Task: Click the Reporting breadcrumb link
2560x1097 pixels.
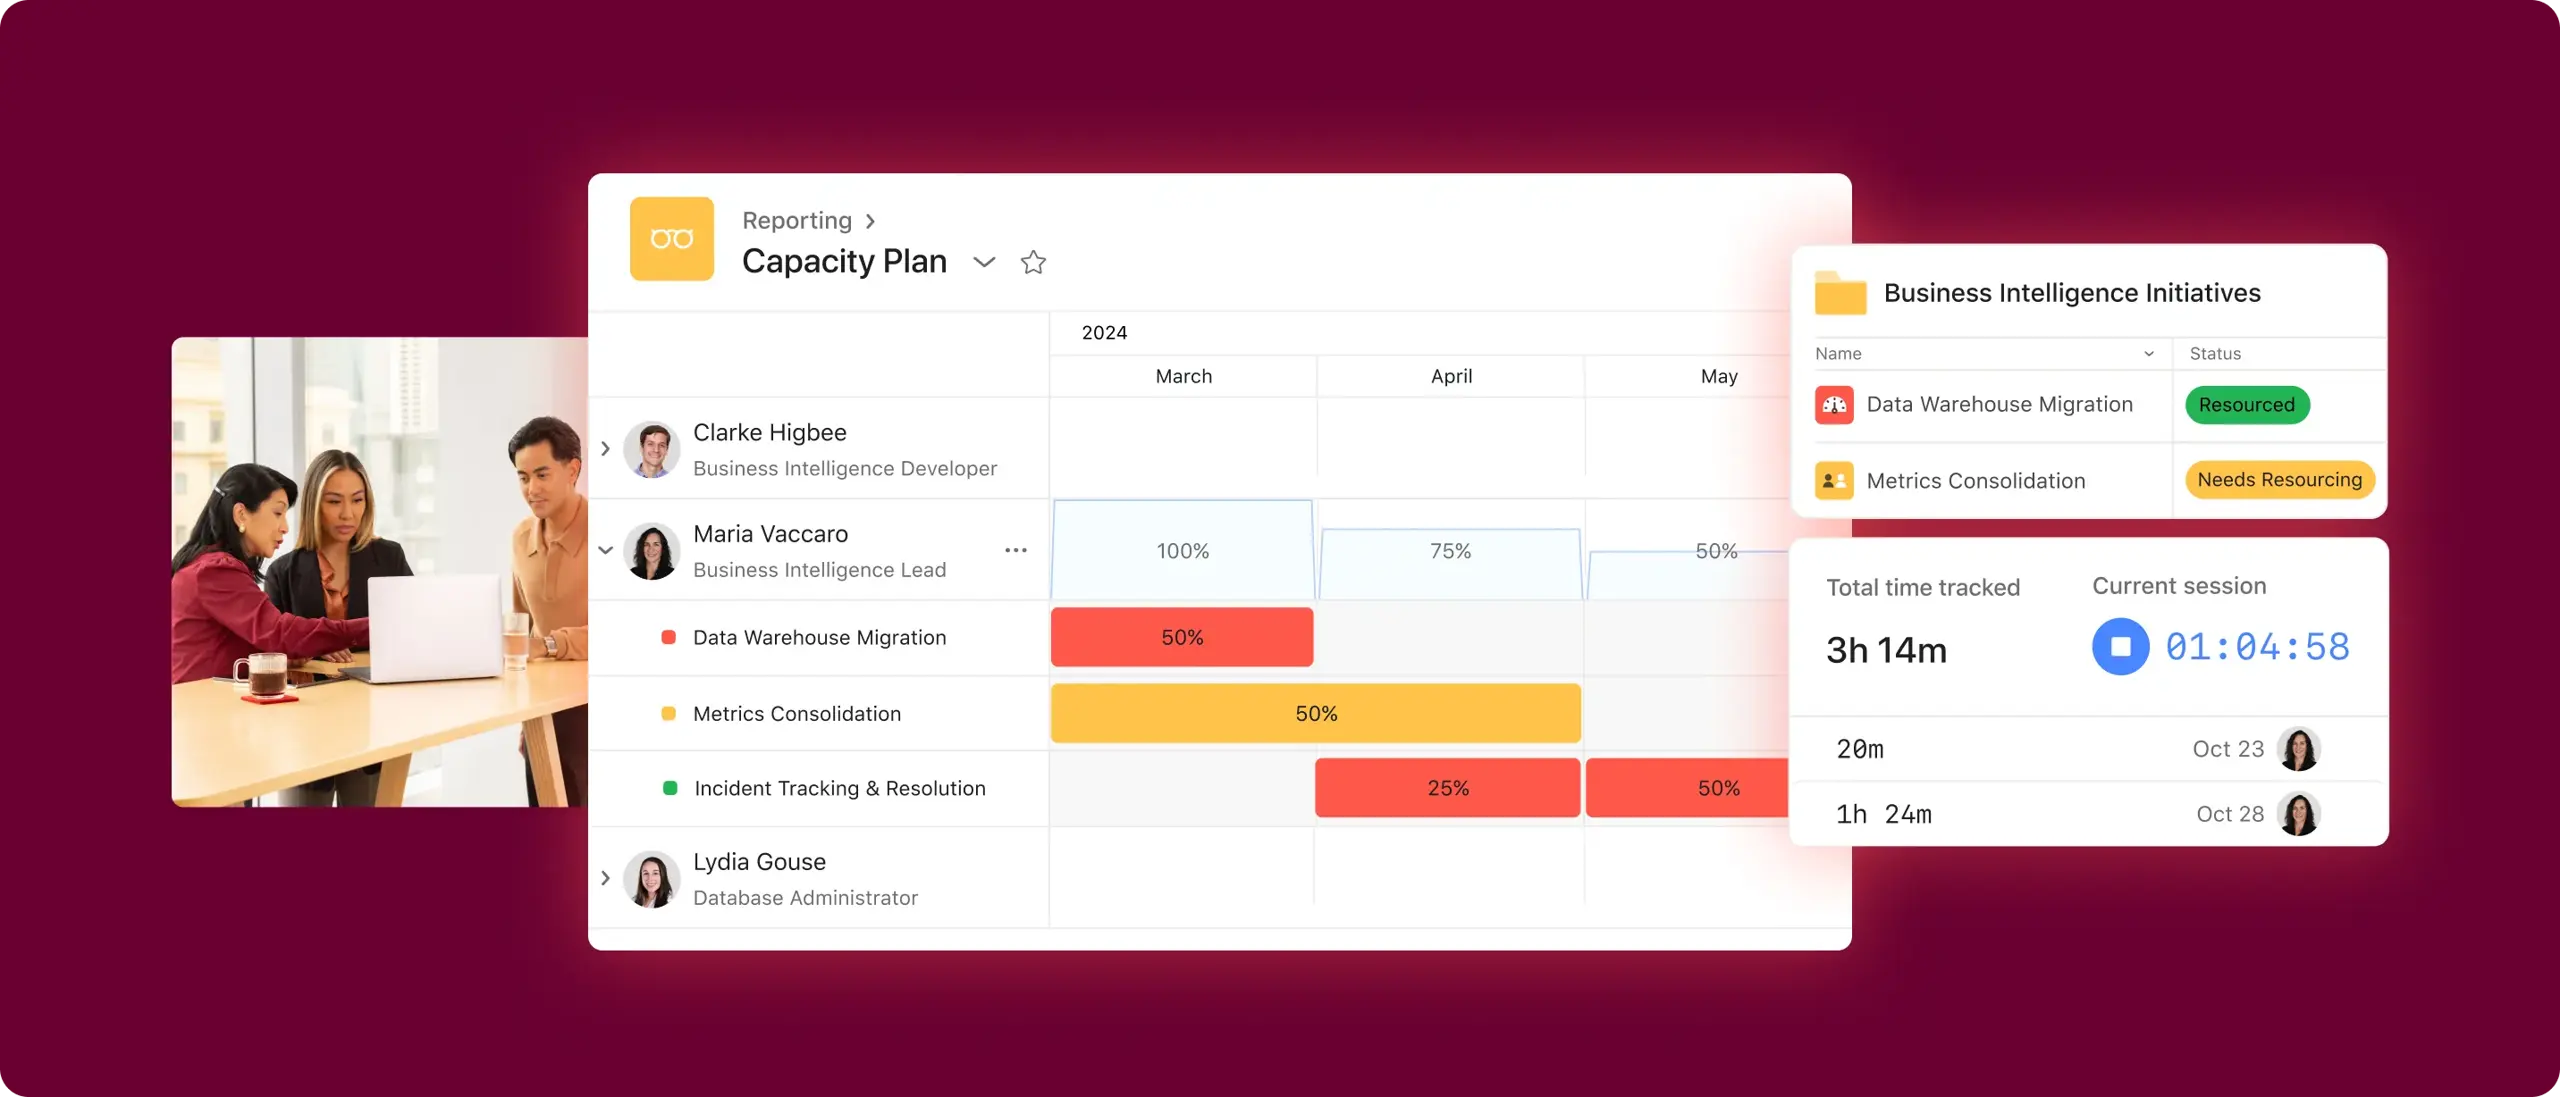Action: click(x=797, y=217)
